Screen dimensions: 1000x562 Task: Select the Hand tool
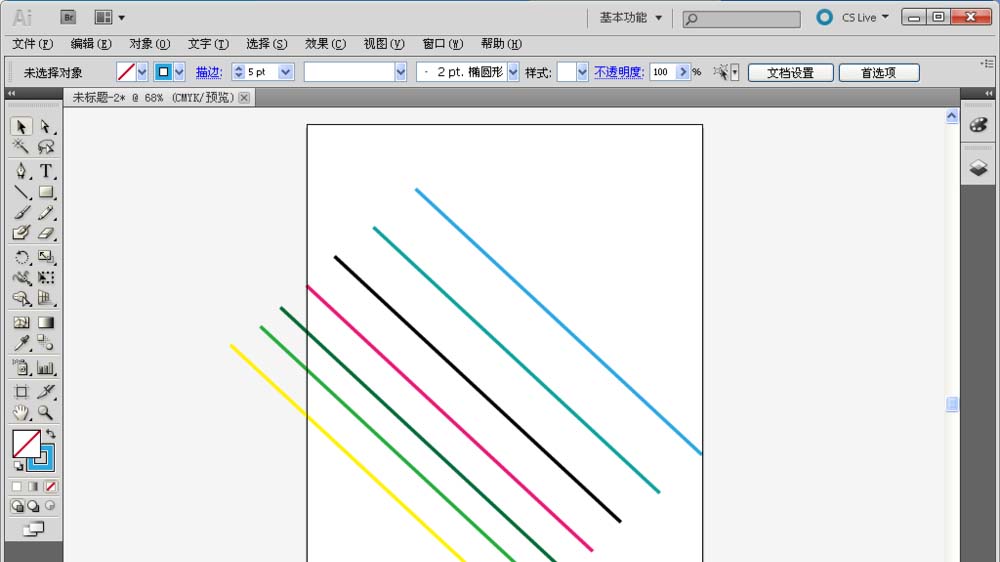tap(21, 413)
